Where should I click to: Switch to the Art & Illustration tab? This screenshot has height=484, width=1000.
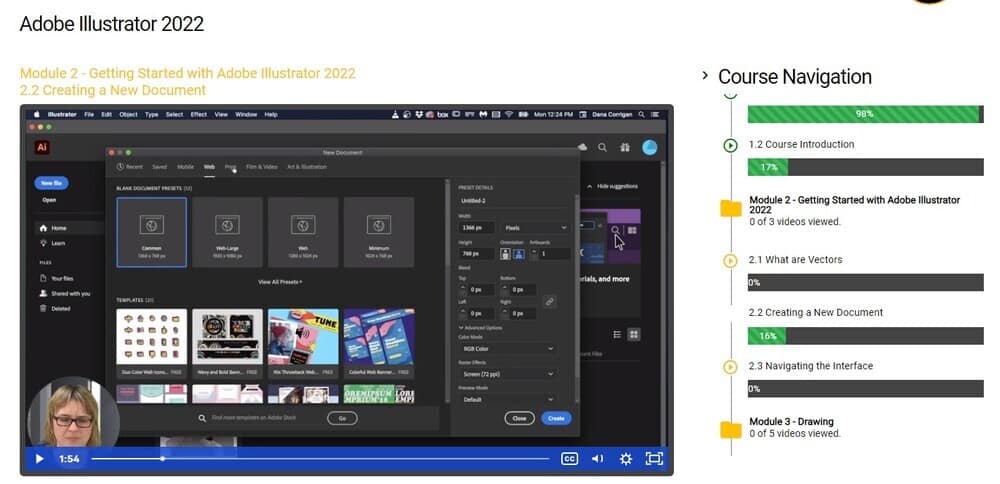[307, 167]
